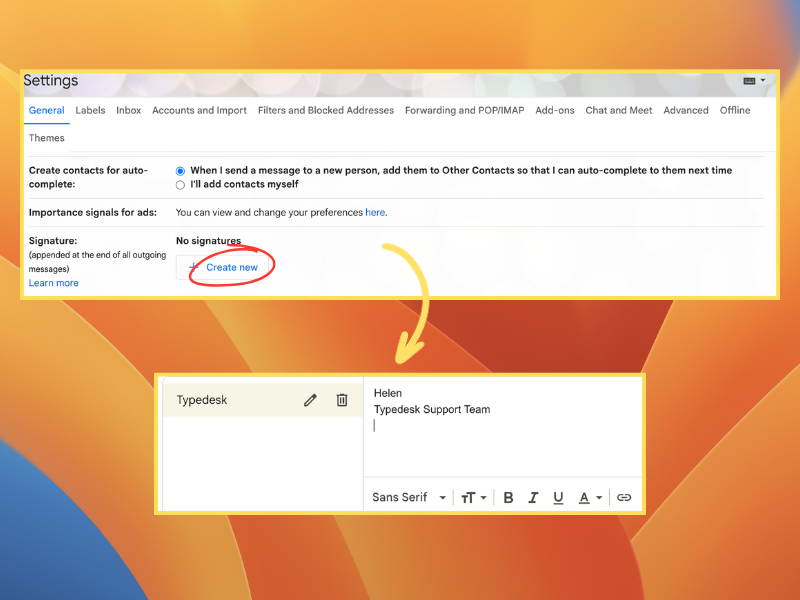Open the Themes tab
Viewport: 800px width, 600px height.
tap(46, 138)
